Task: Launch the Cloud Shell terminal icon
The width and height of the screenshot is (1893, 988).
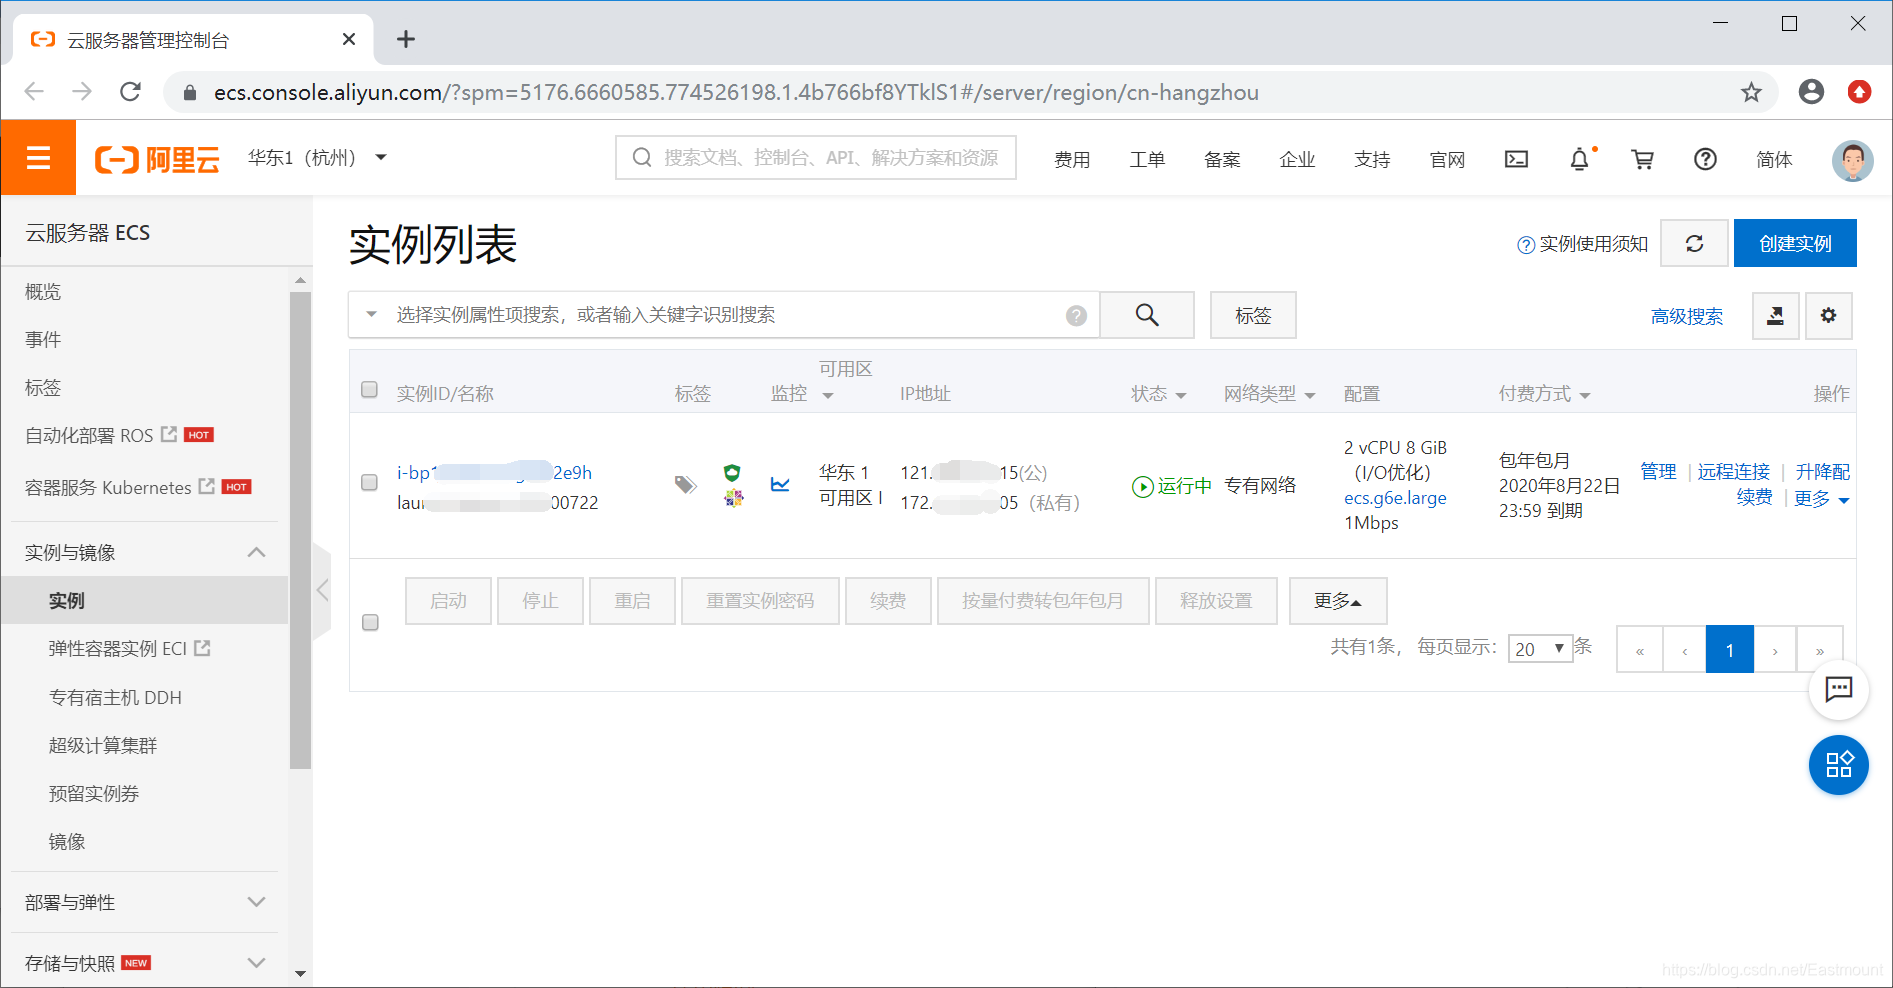Action: point(1516,159)
